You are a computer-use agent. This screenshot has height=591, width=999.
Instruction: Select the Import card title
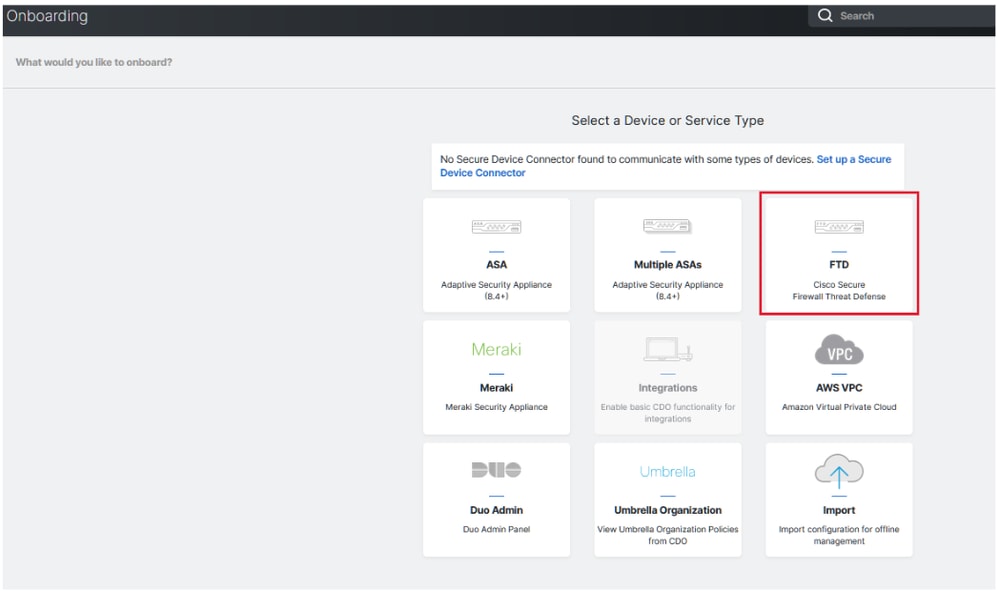click(x=839, y=510)
